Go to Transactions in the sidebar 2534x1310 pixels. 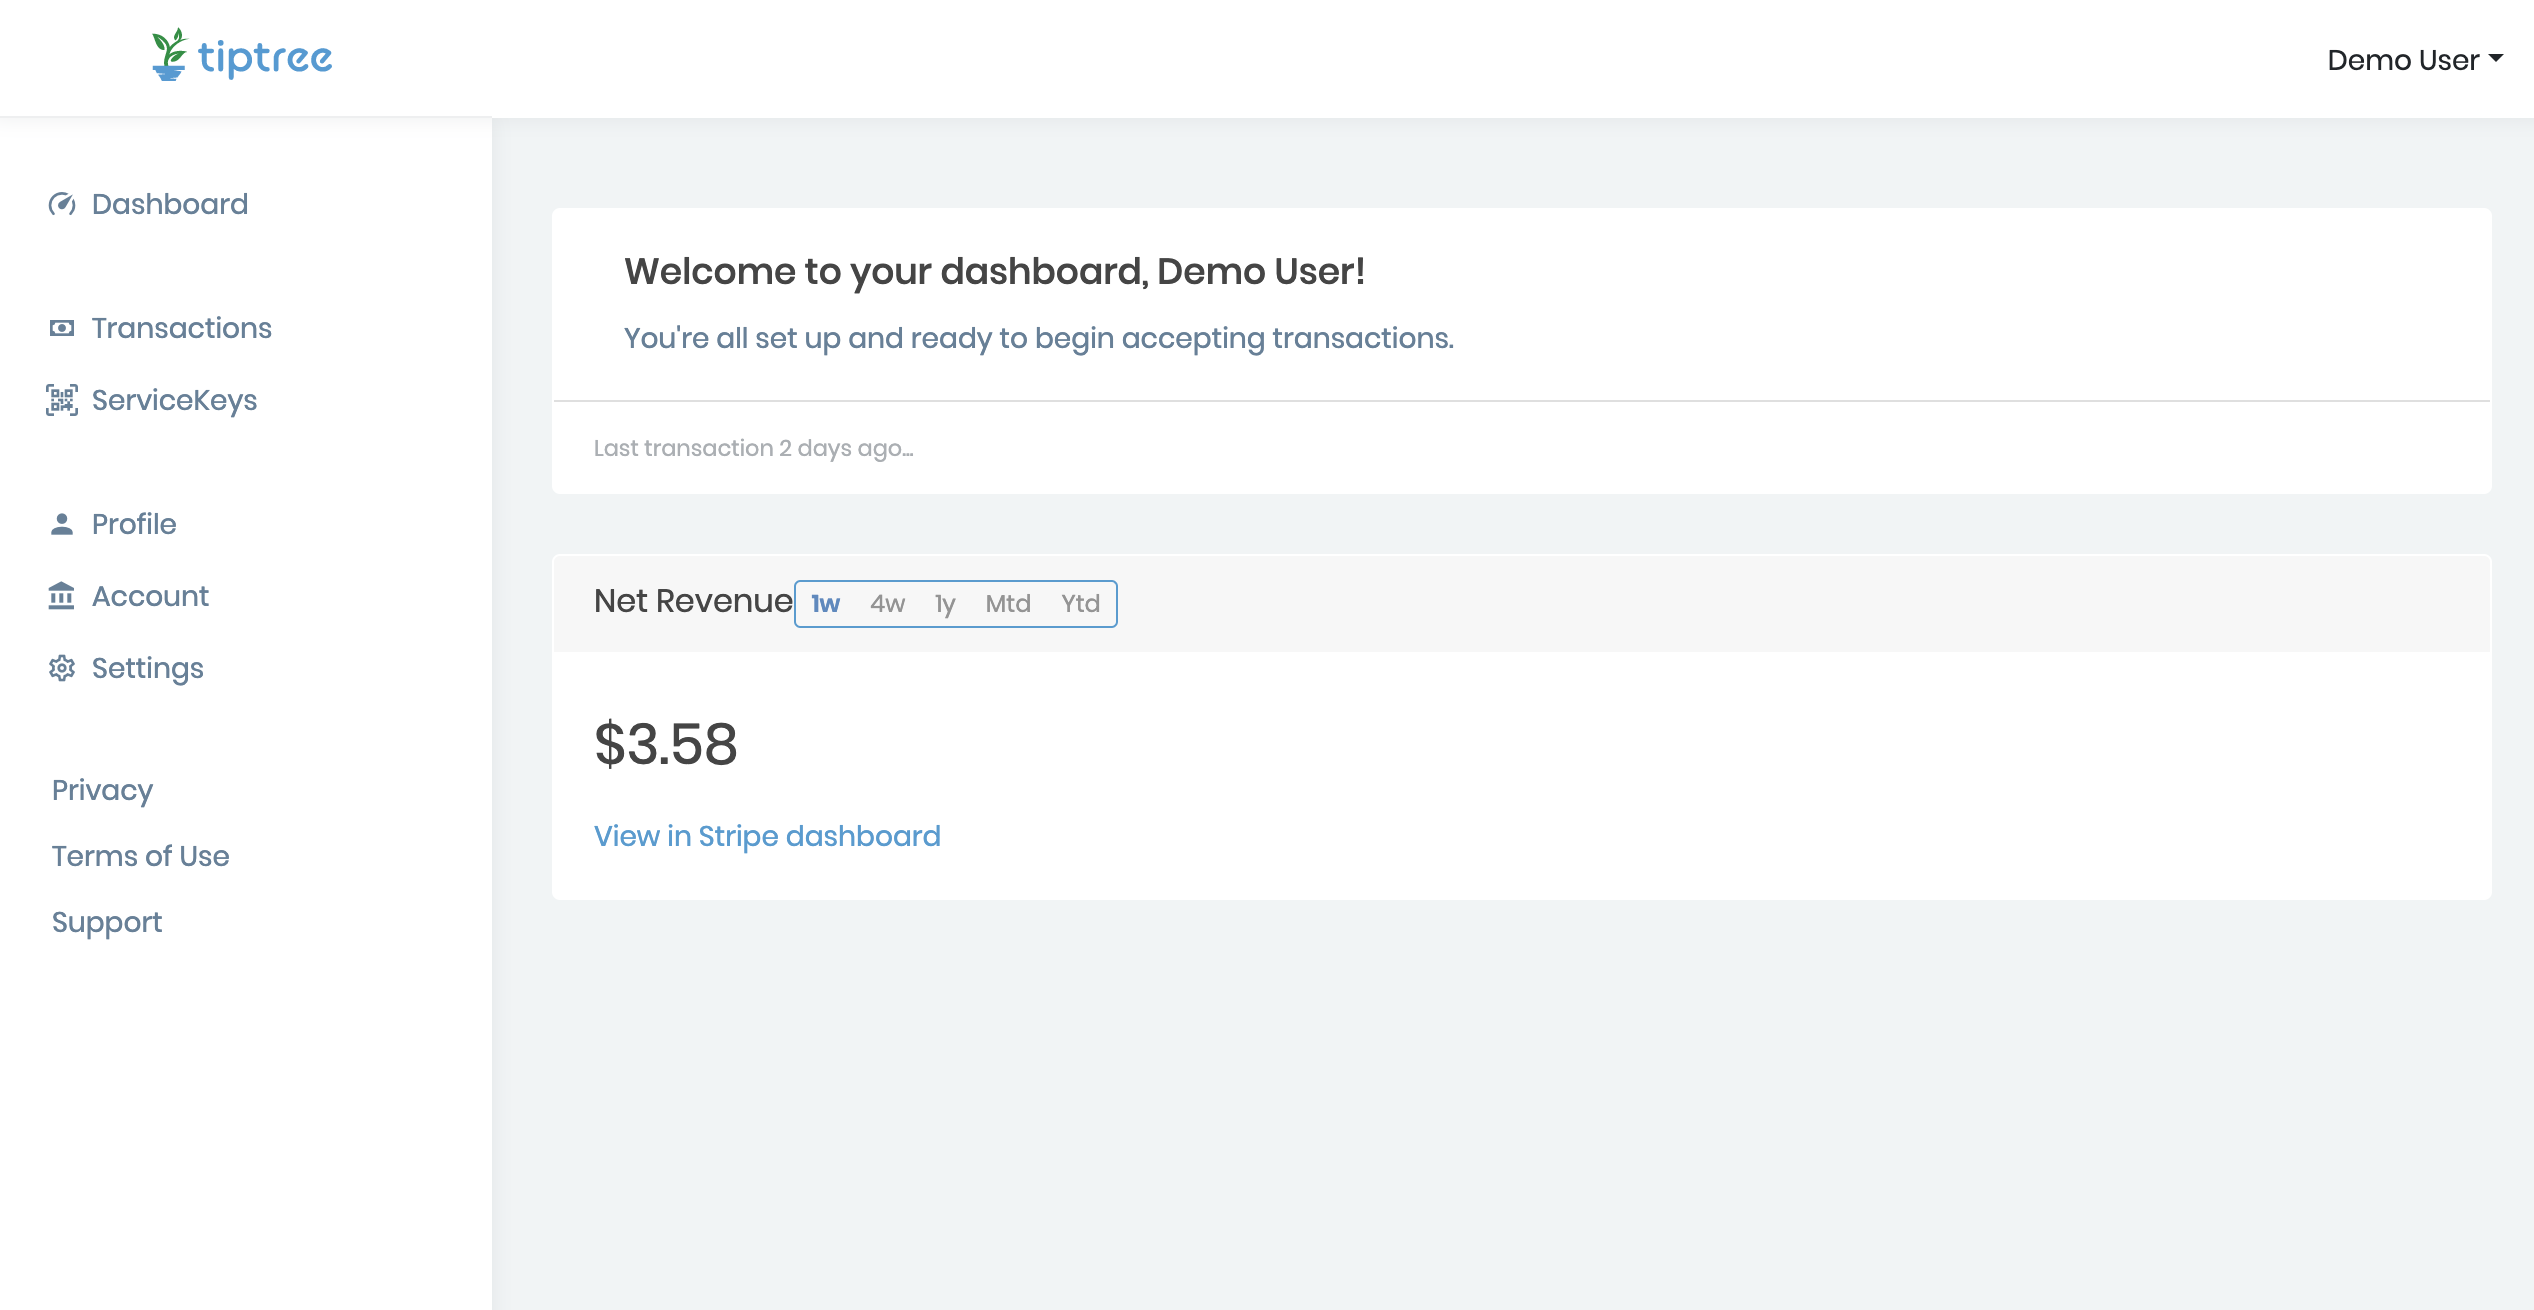[181, 328]
